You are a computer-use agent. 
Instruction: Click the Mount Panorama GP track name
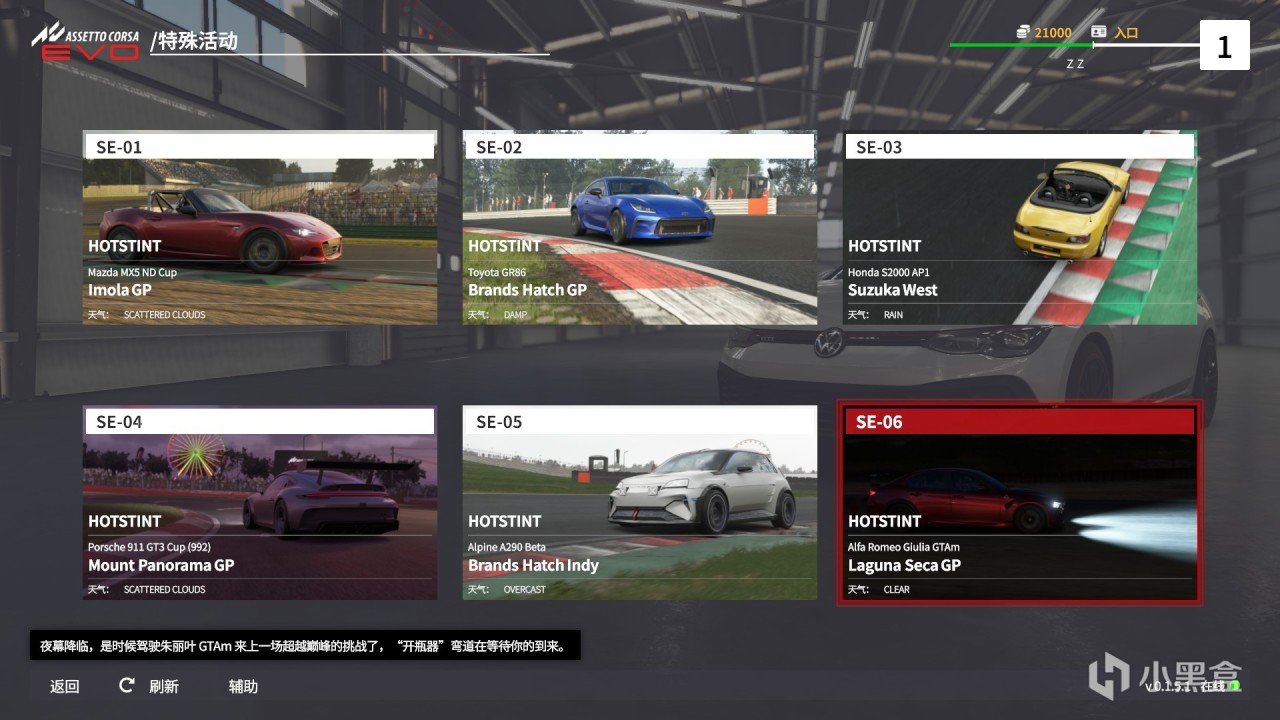[x=161, y=565]
